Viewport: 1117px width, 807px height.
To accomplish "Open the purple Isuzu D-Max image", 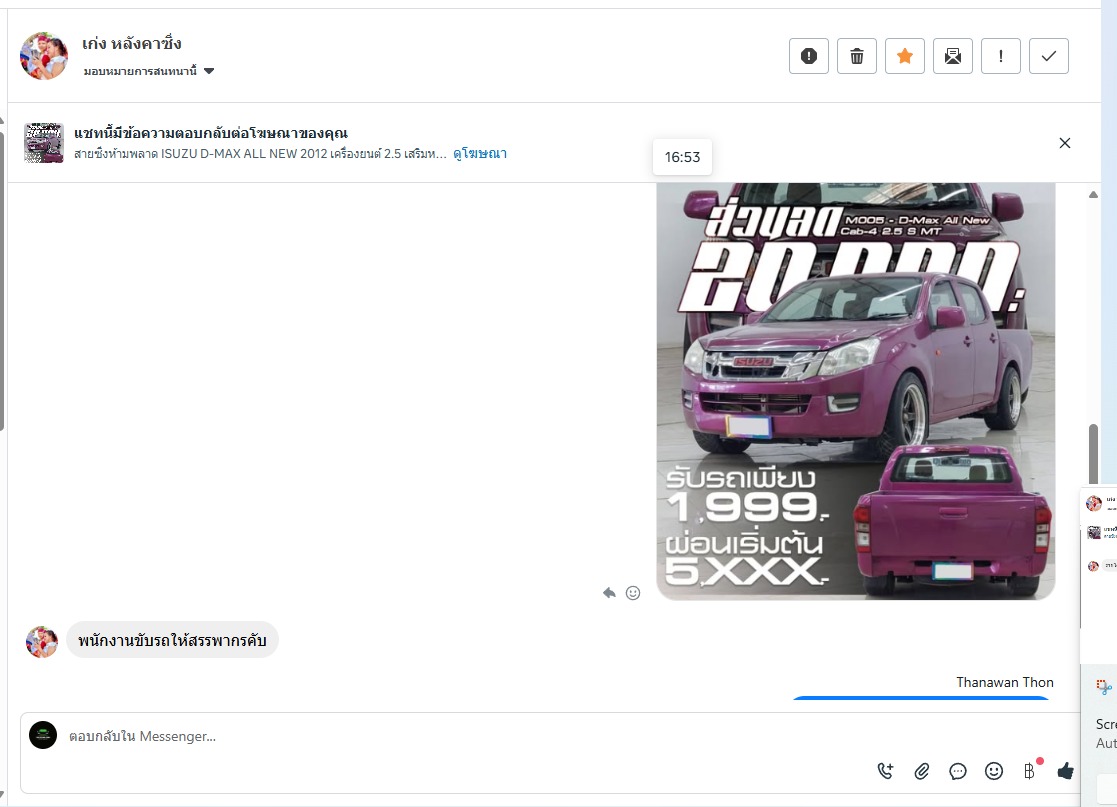I will coord(856,390).
